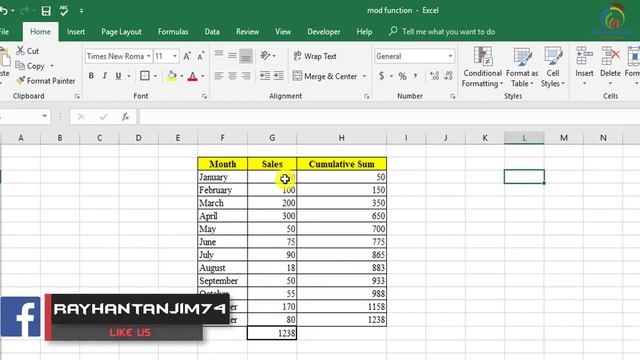Open the Formulas tab
Viewport: 640px width, 360px height.
pyautogui.click(x=173, y=32)
